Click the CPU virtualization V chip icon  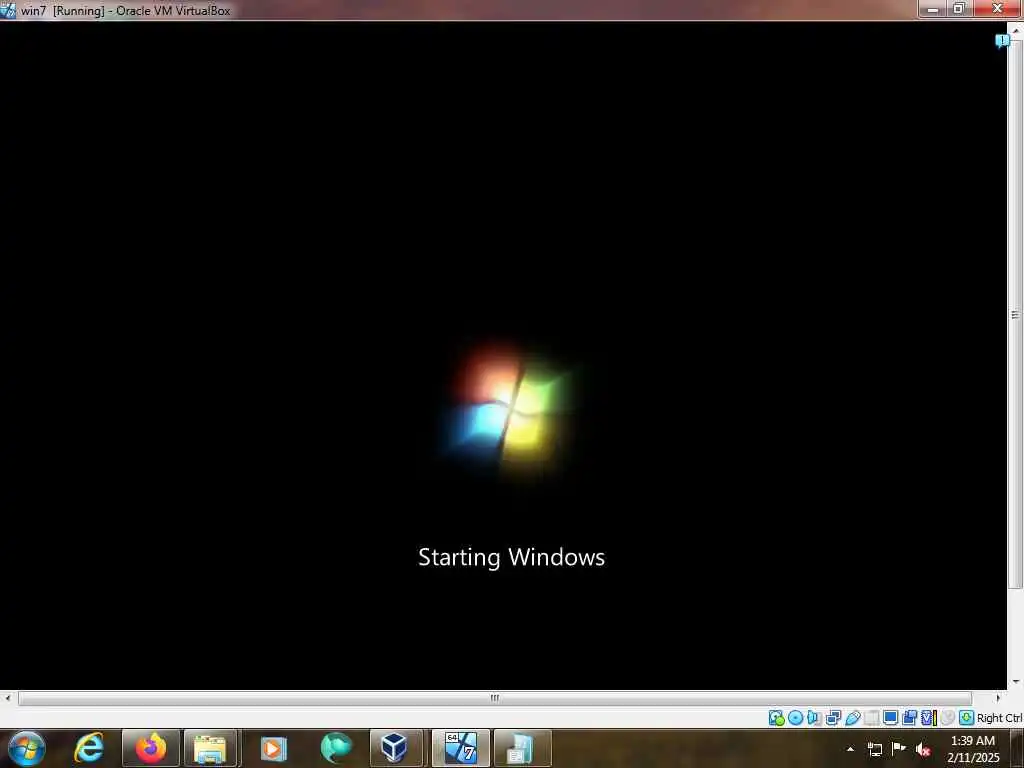[x=928, y=718]
